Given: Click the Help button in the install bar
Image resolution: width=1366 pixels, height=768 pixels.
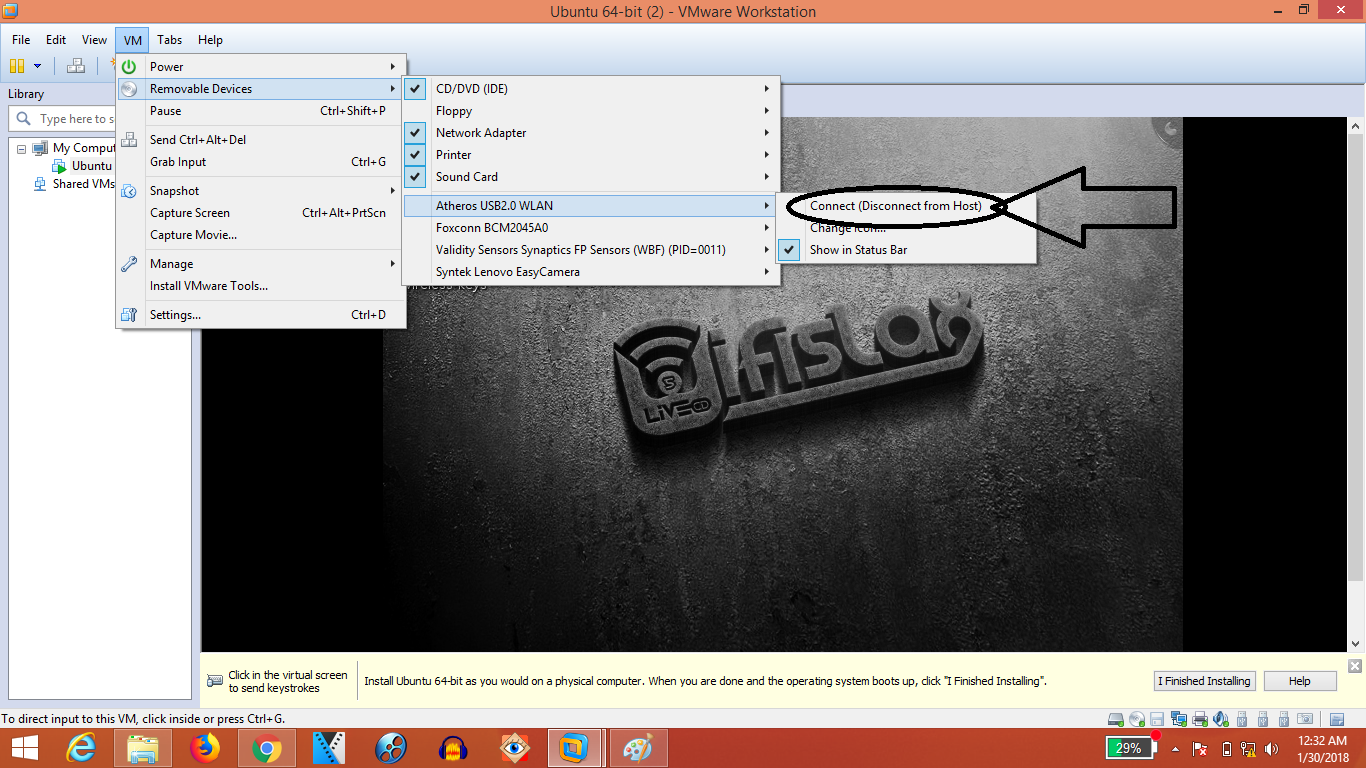Looking at the screenshot, I should pyautogui.click(x=1300, y=681).
